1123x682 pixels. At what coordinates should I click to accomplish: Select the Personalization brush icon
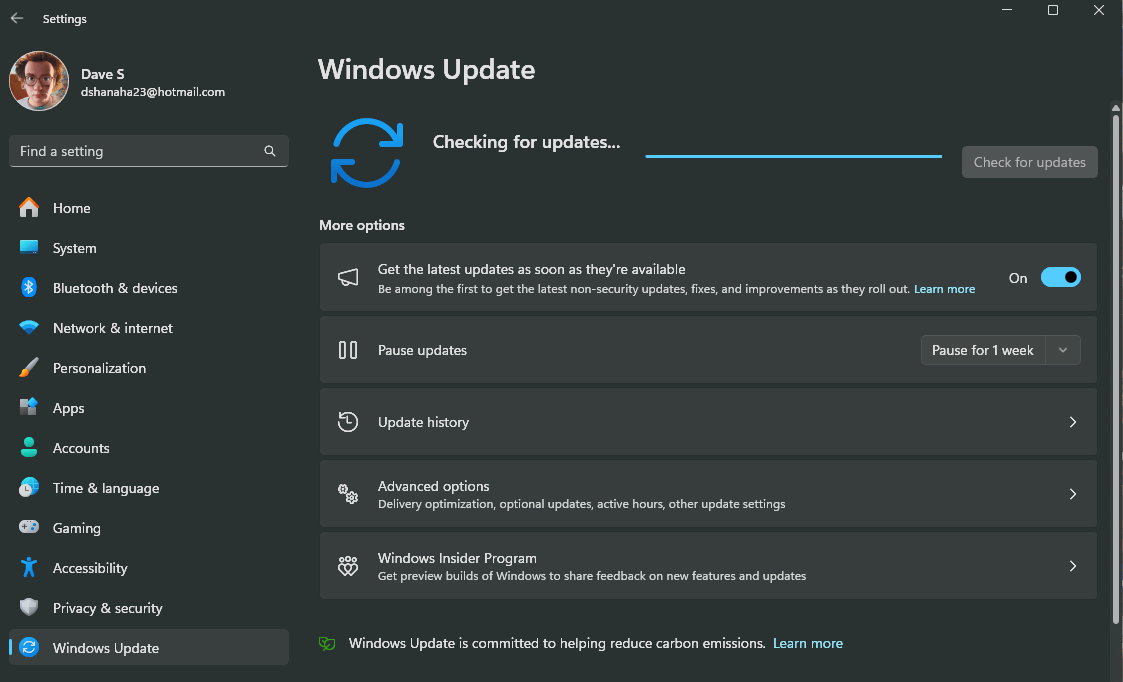click(28, 367)
